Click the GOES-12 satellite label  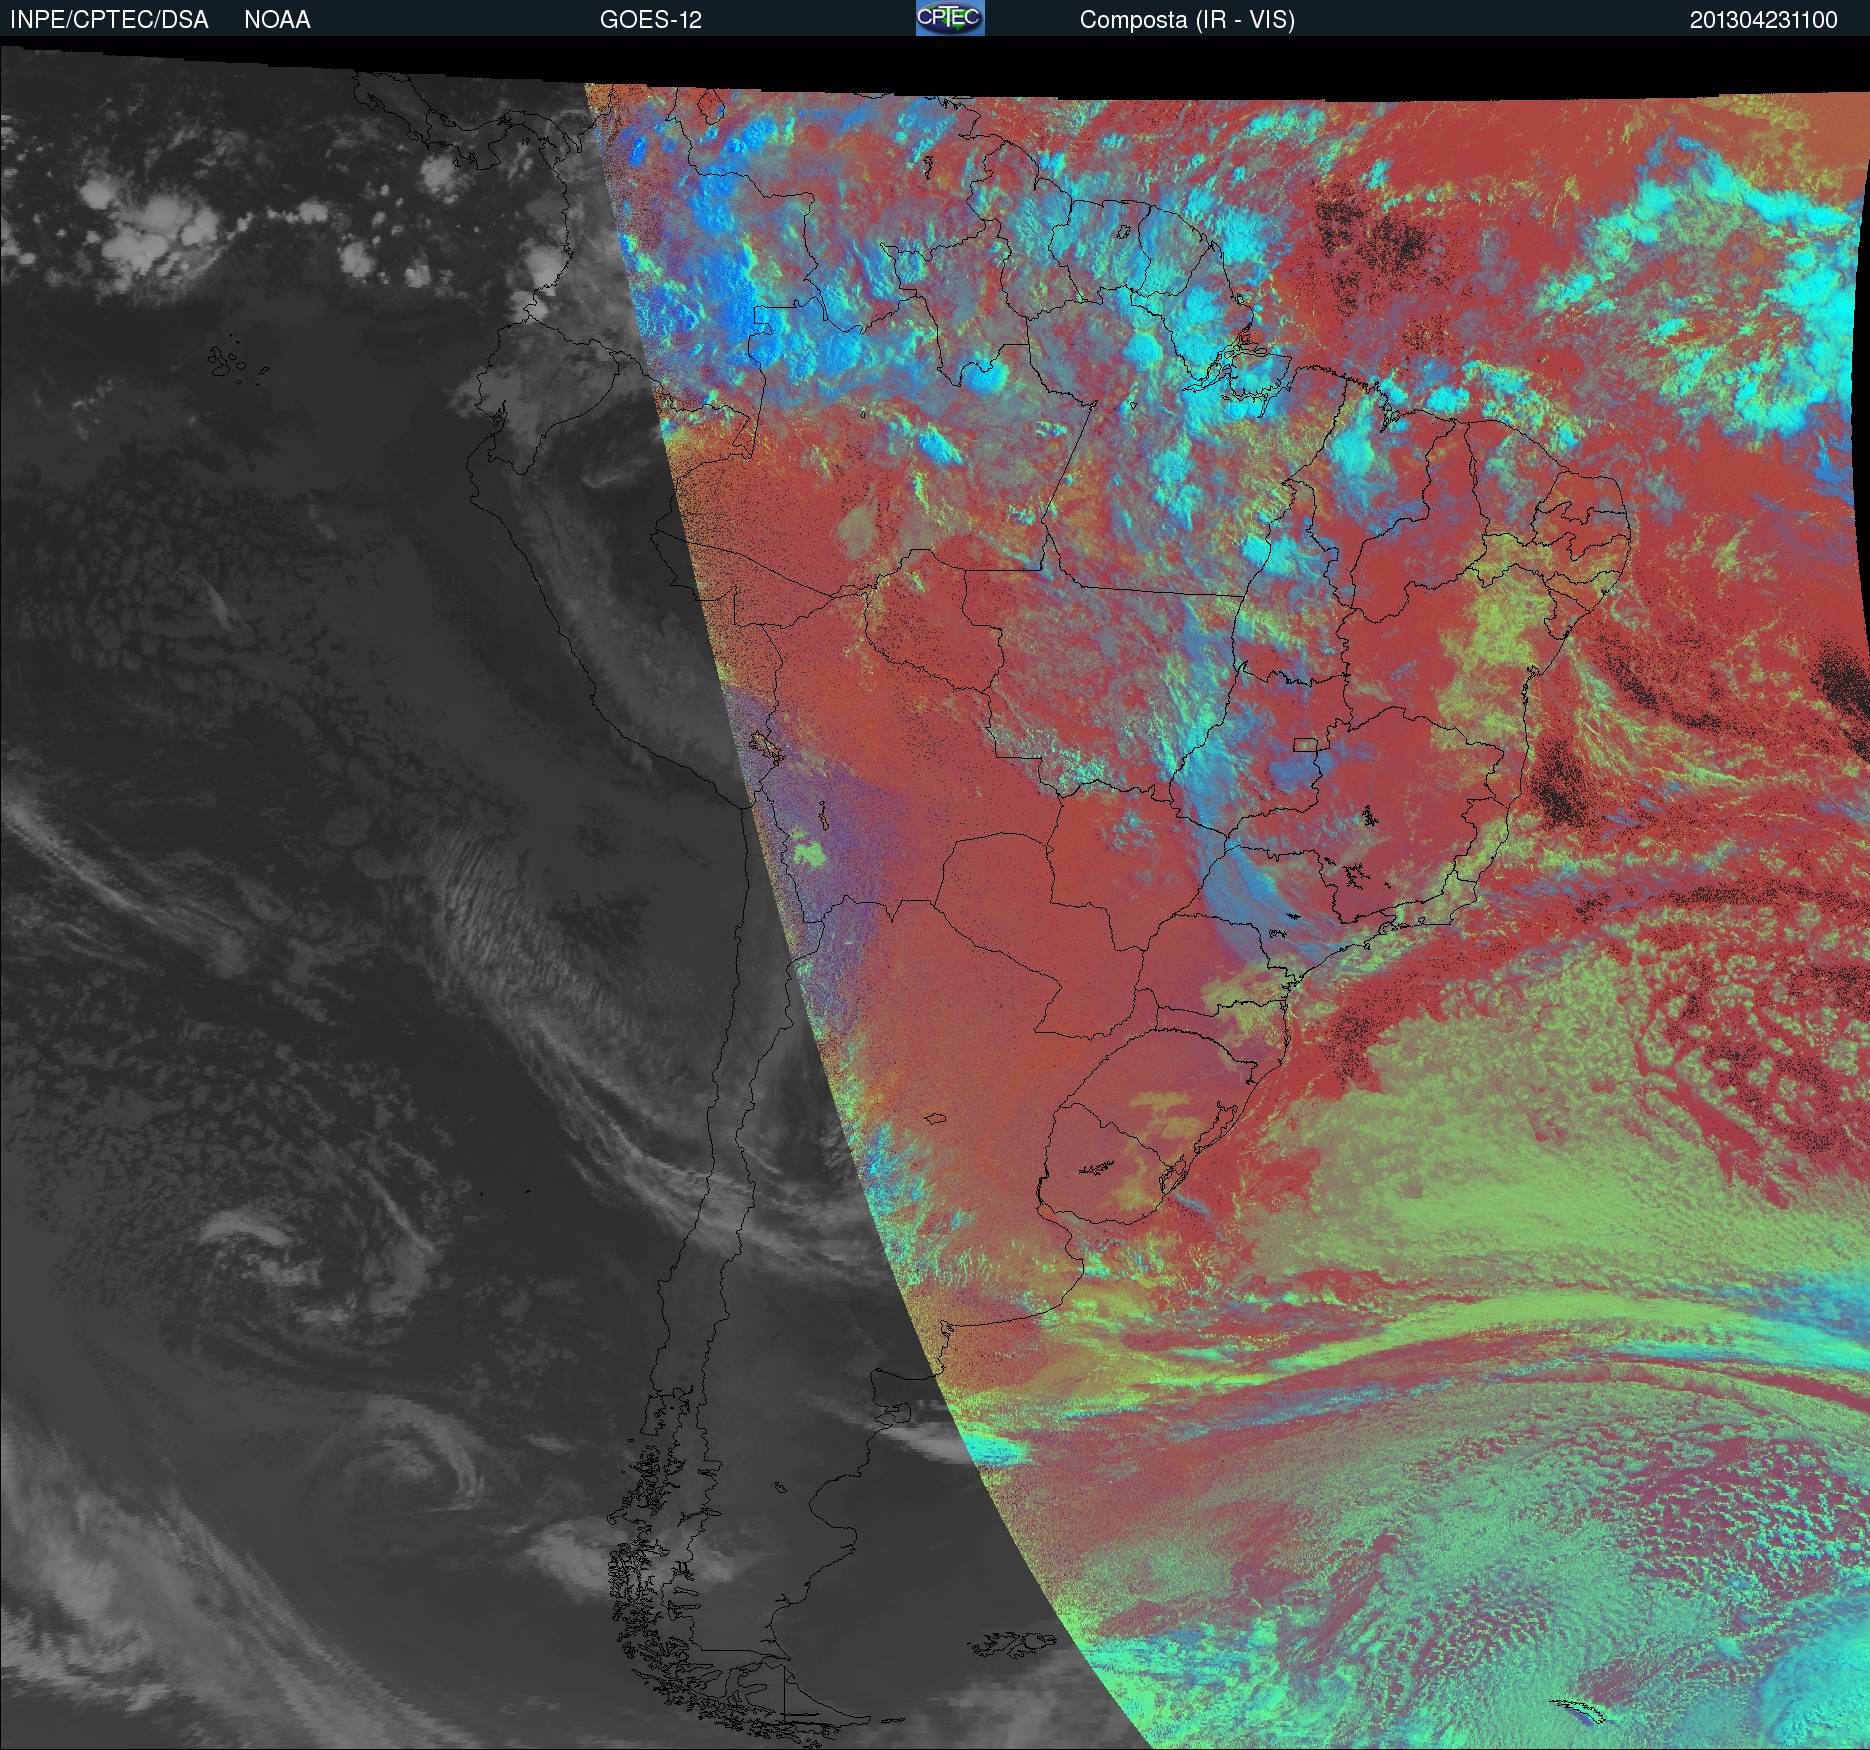click(650, 20)
